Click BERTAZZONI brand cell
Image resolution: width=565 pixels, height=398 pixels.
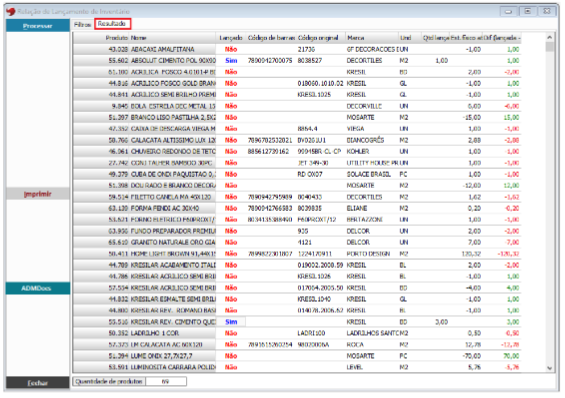tap(372, 220)
